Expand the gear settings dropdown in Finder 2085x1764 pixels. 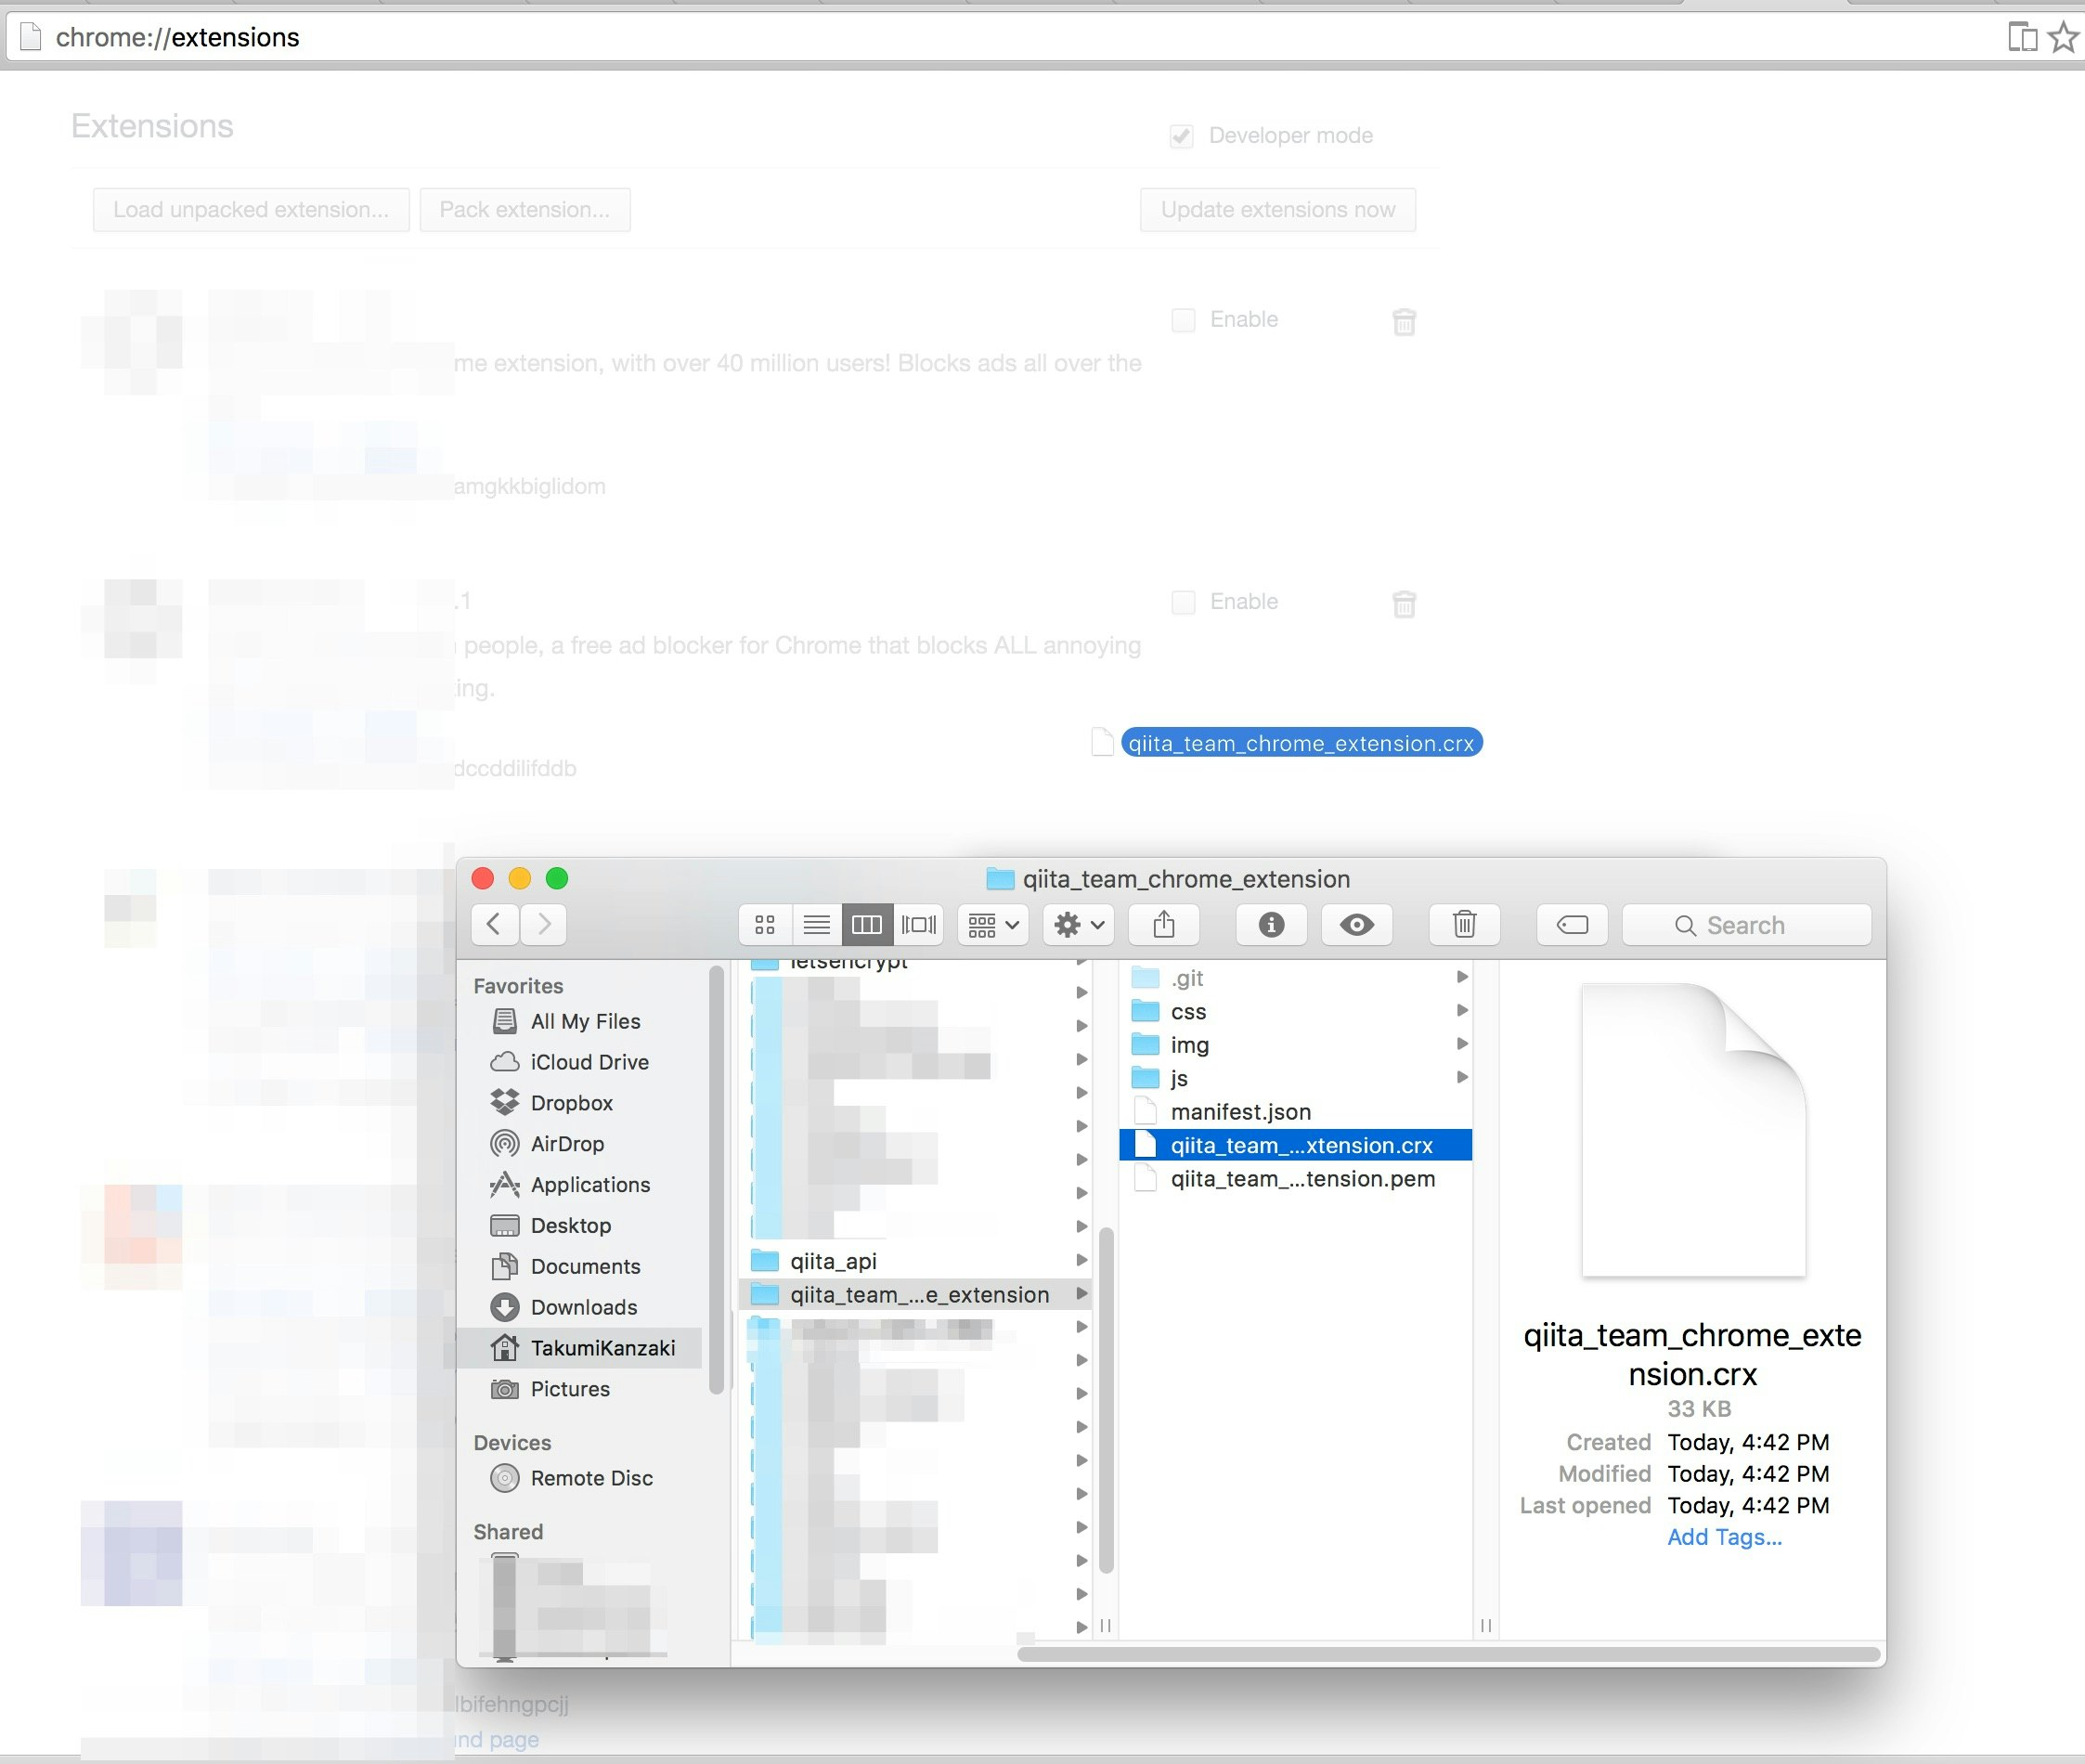1080,922
